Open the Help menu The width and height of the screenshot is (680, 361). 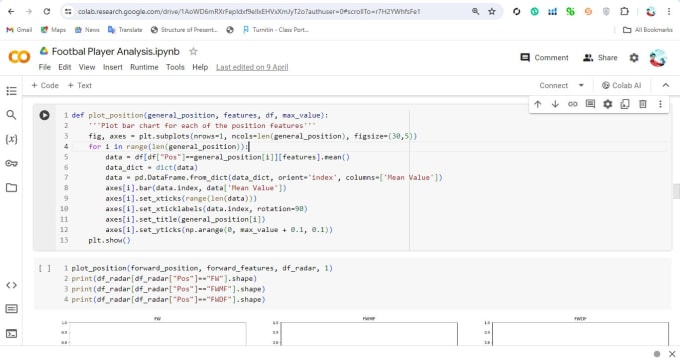(200, 67)
